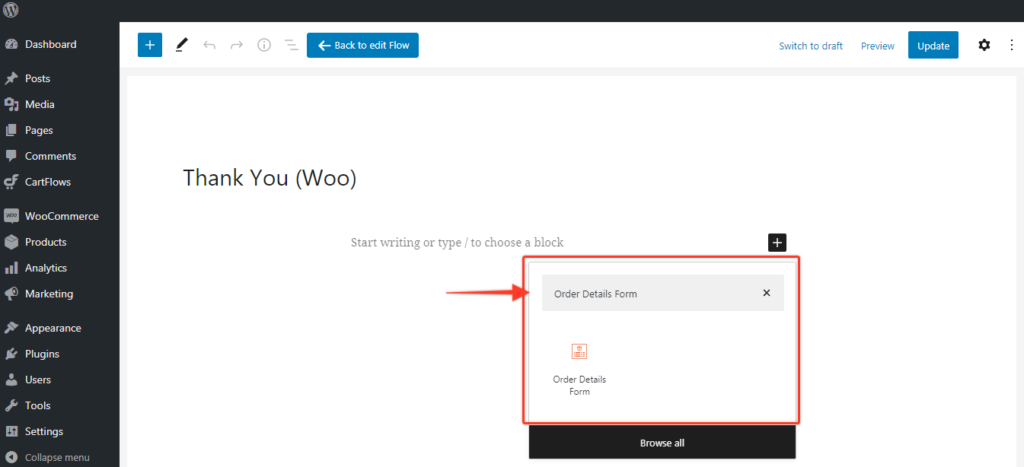Click the Undo arrow icon

tap(209, 45)
